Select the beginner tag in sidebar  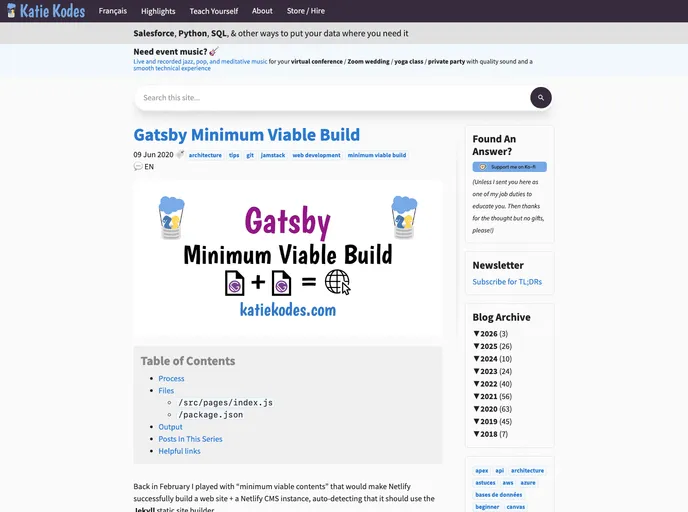pyautogui.click(x=487, y=507)
